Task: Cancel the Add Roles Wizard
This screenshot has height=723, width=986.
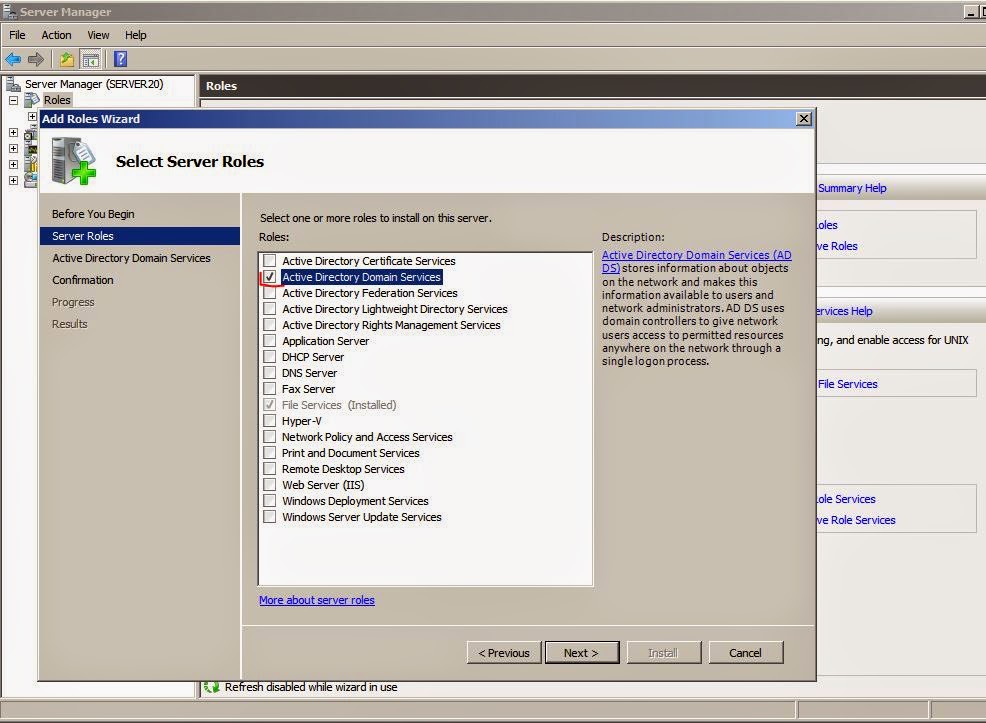Action: pyautogui.click(x=745, y=653)
